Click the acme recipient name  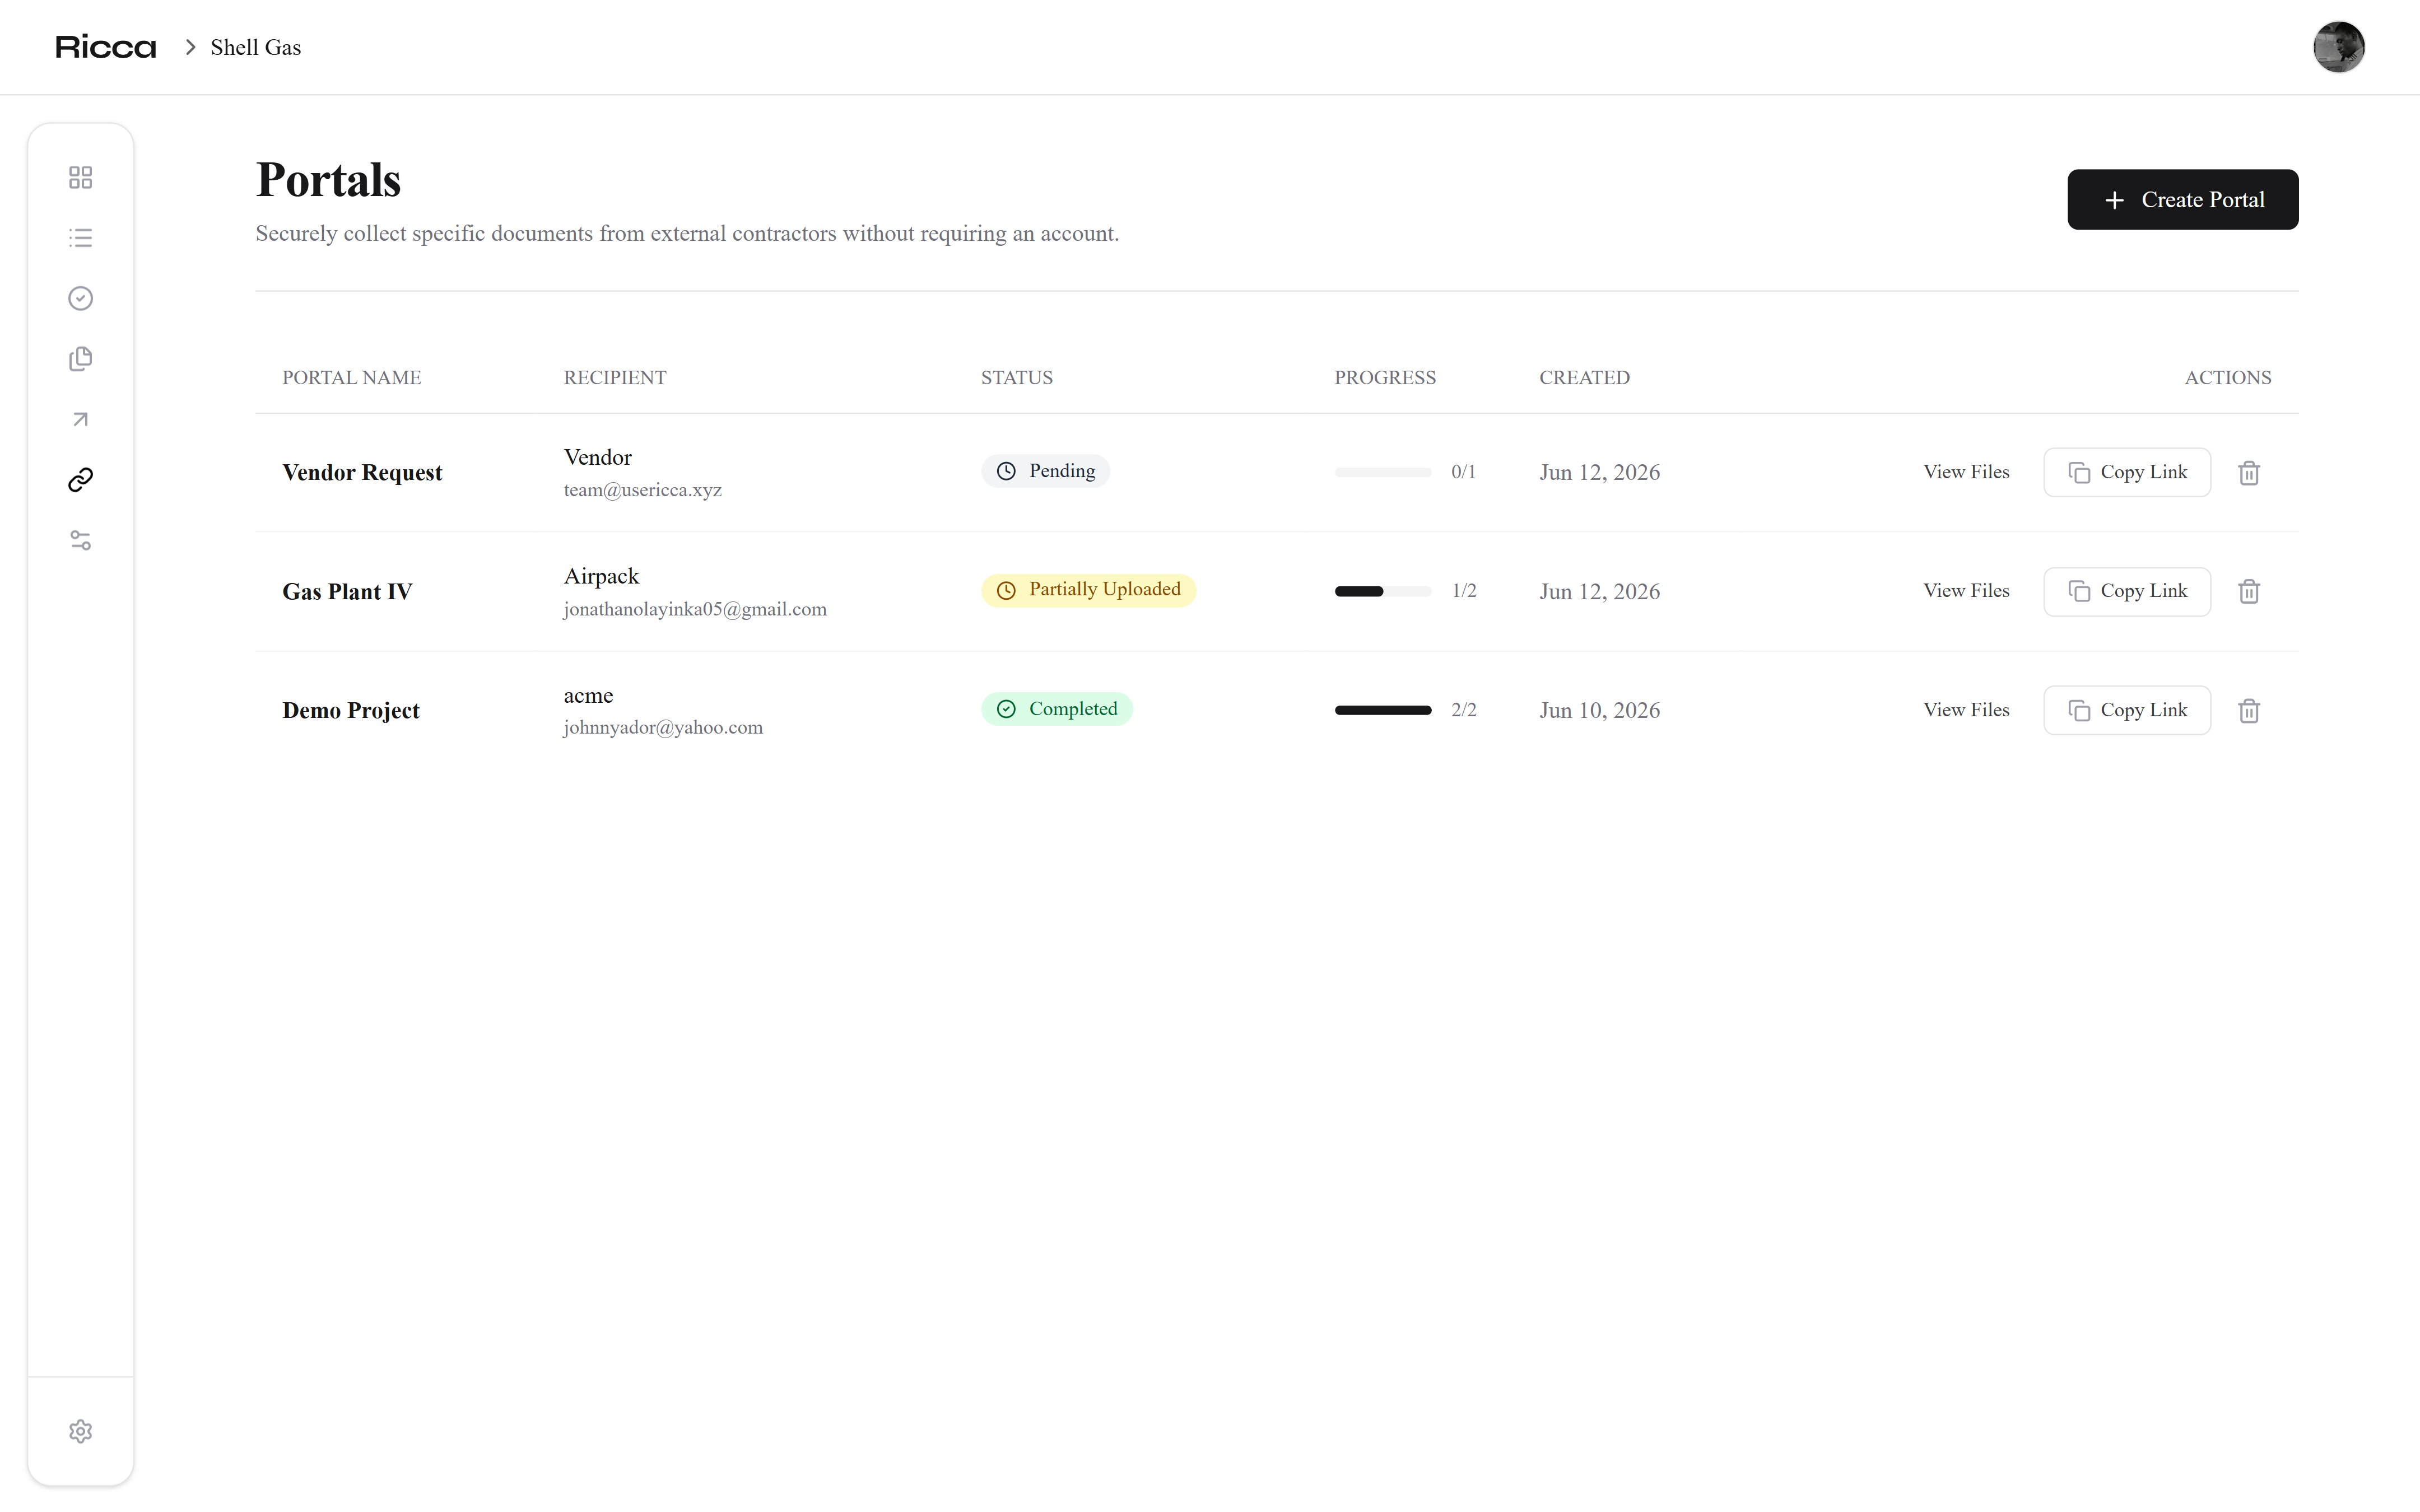(588, 695)
